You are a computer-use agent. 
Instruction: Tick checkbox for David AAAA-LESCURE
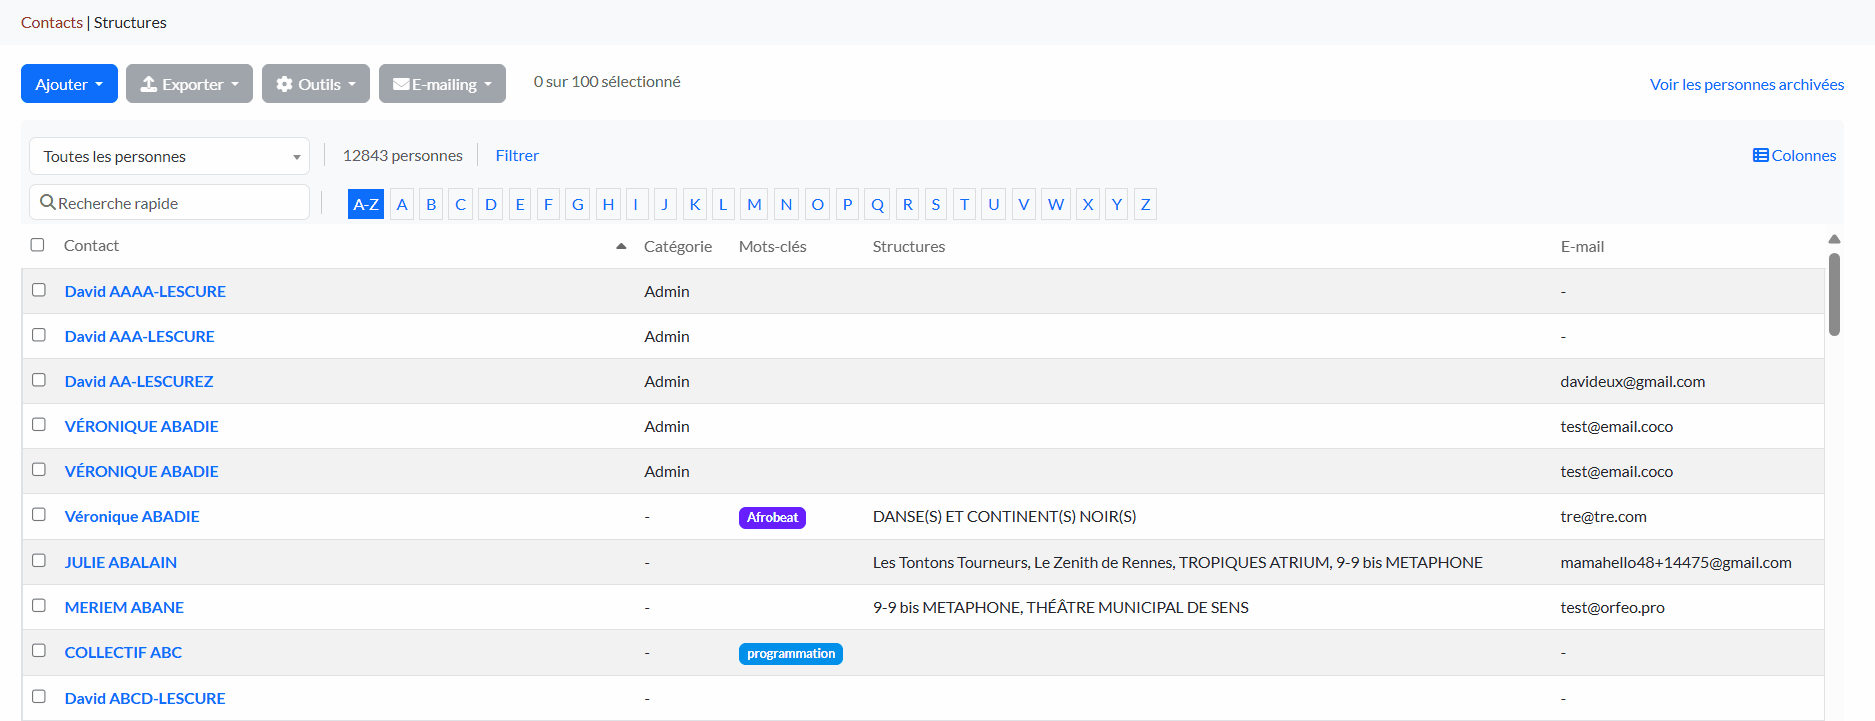(39, 290)
